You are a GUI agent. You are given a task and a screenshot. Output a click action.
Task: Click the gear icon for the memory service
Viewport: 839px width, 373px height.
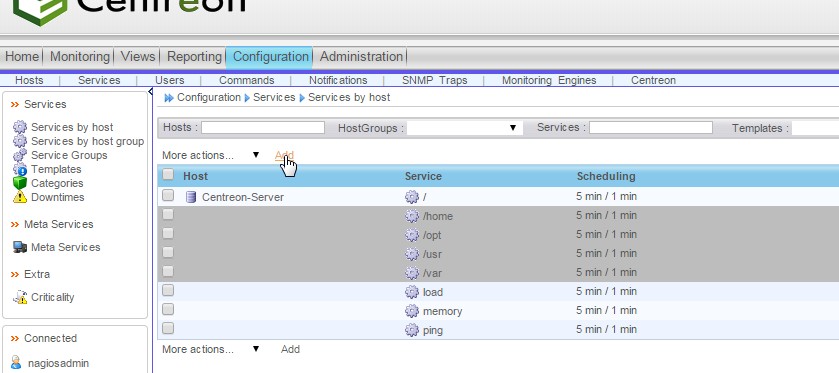[411, 311]
